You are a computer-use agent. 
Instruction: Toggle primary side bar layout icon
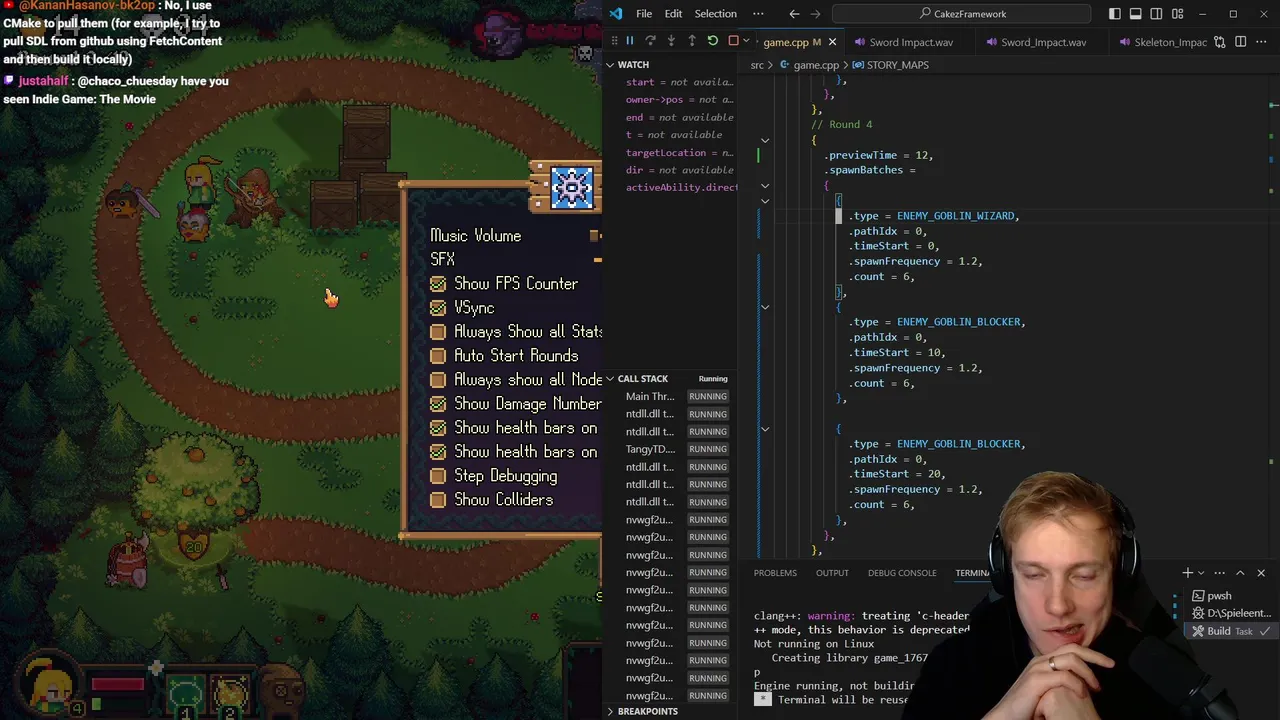1115,14
